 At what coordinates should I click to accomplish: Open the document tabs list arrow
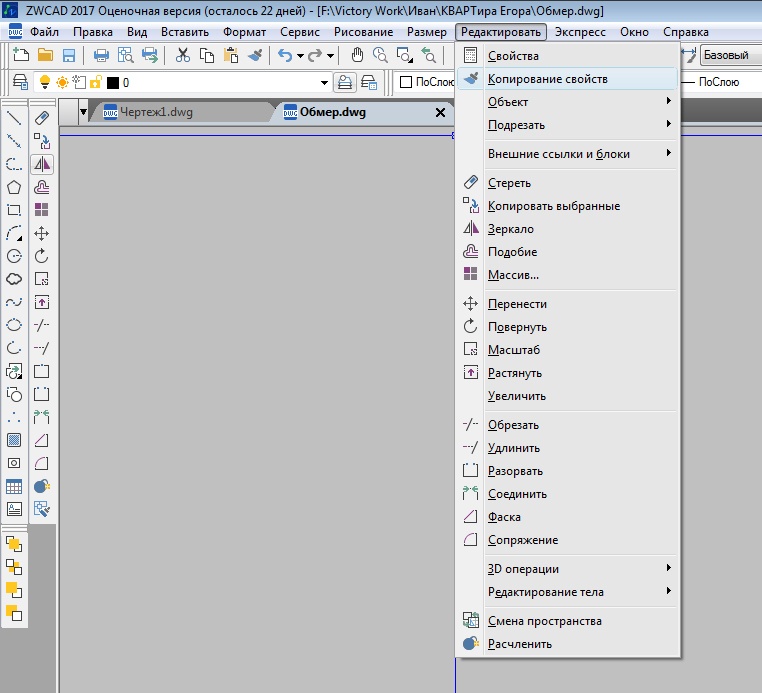click(x=83, y=112)
